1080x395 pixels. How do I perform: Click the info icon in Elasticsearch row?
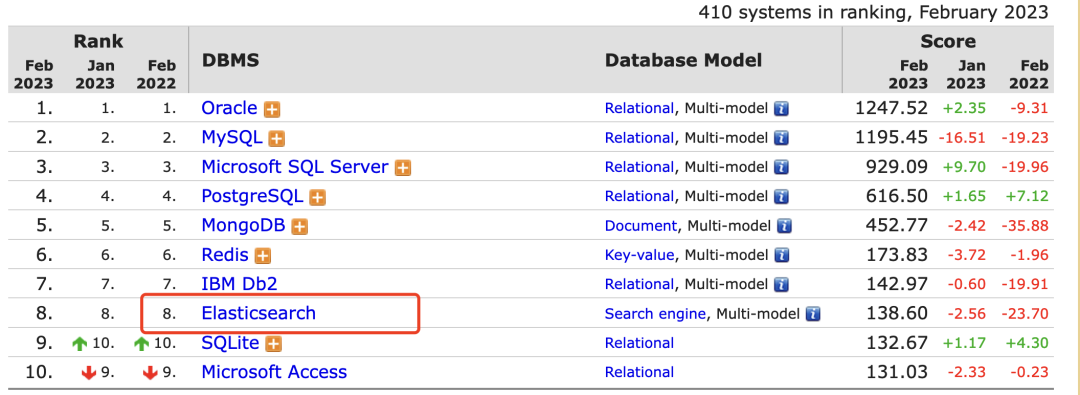tap(813, 314)
